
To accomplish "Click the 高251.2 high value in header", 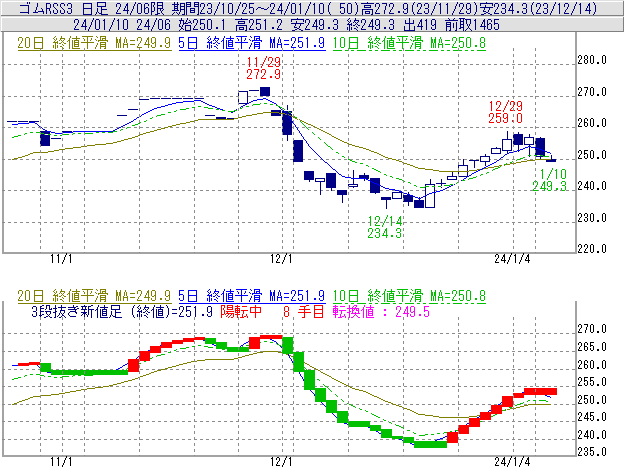I will [x=258, y=25].
